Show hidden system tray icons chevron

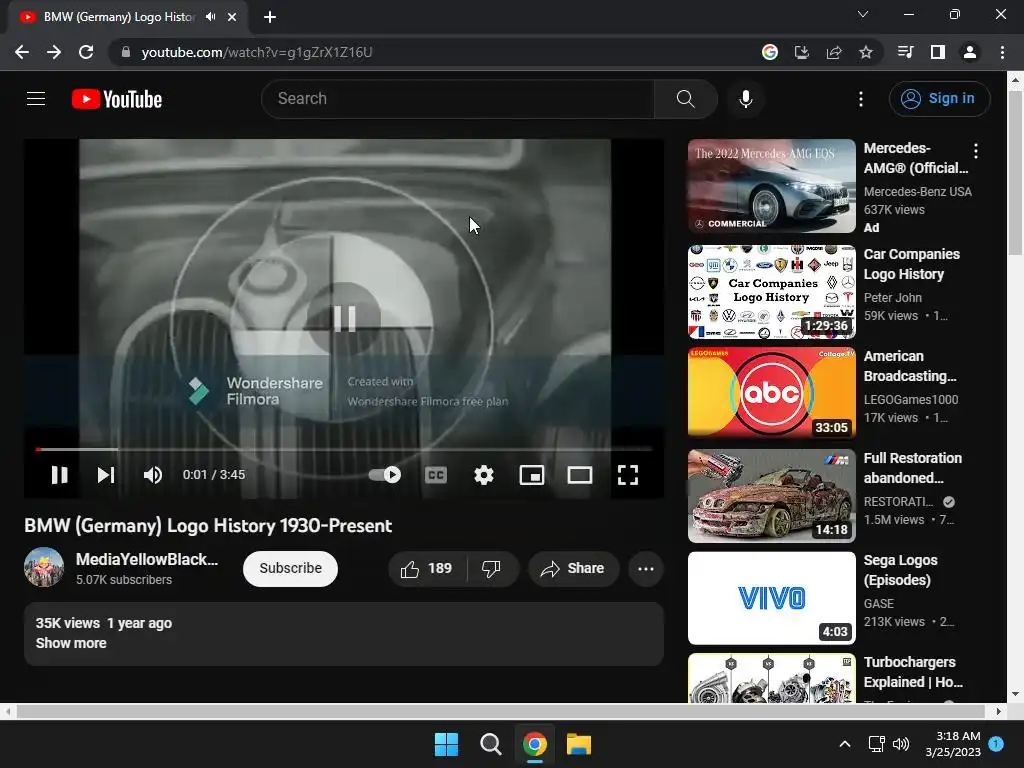(x=844, y=744)
